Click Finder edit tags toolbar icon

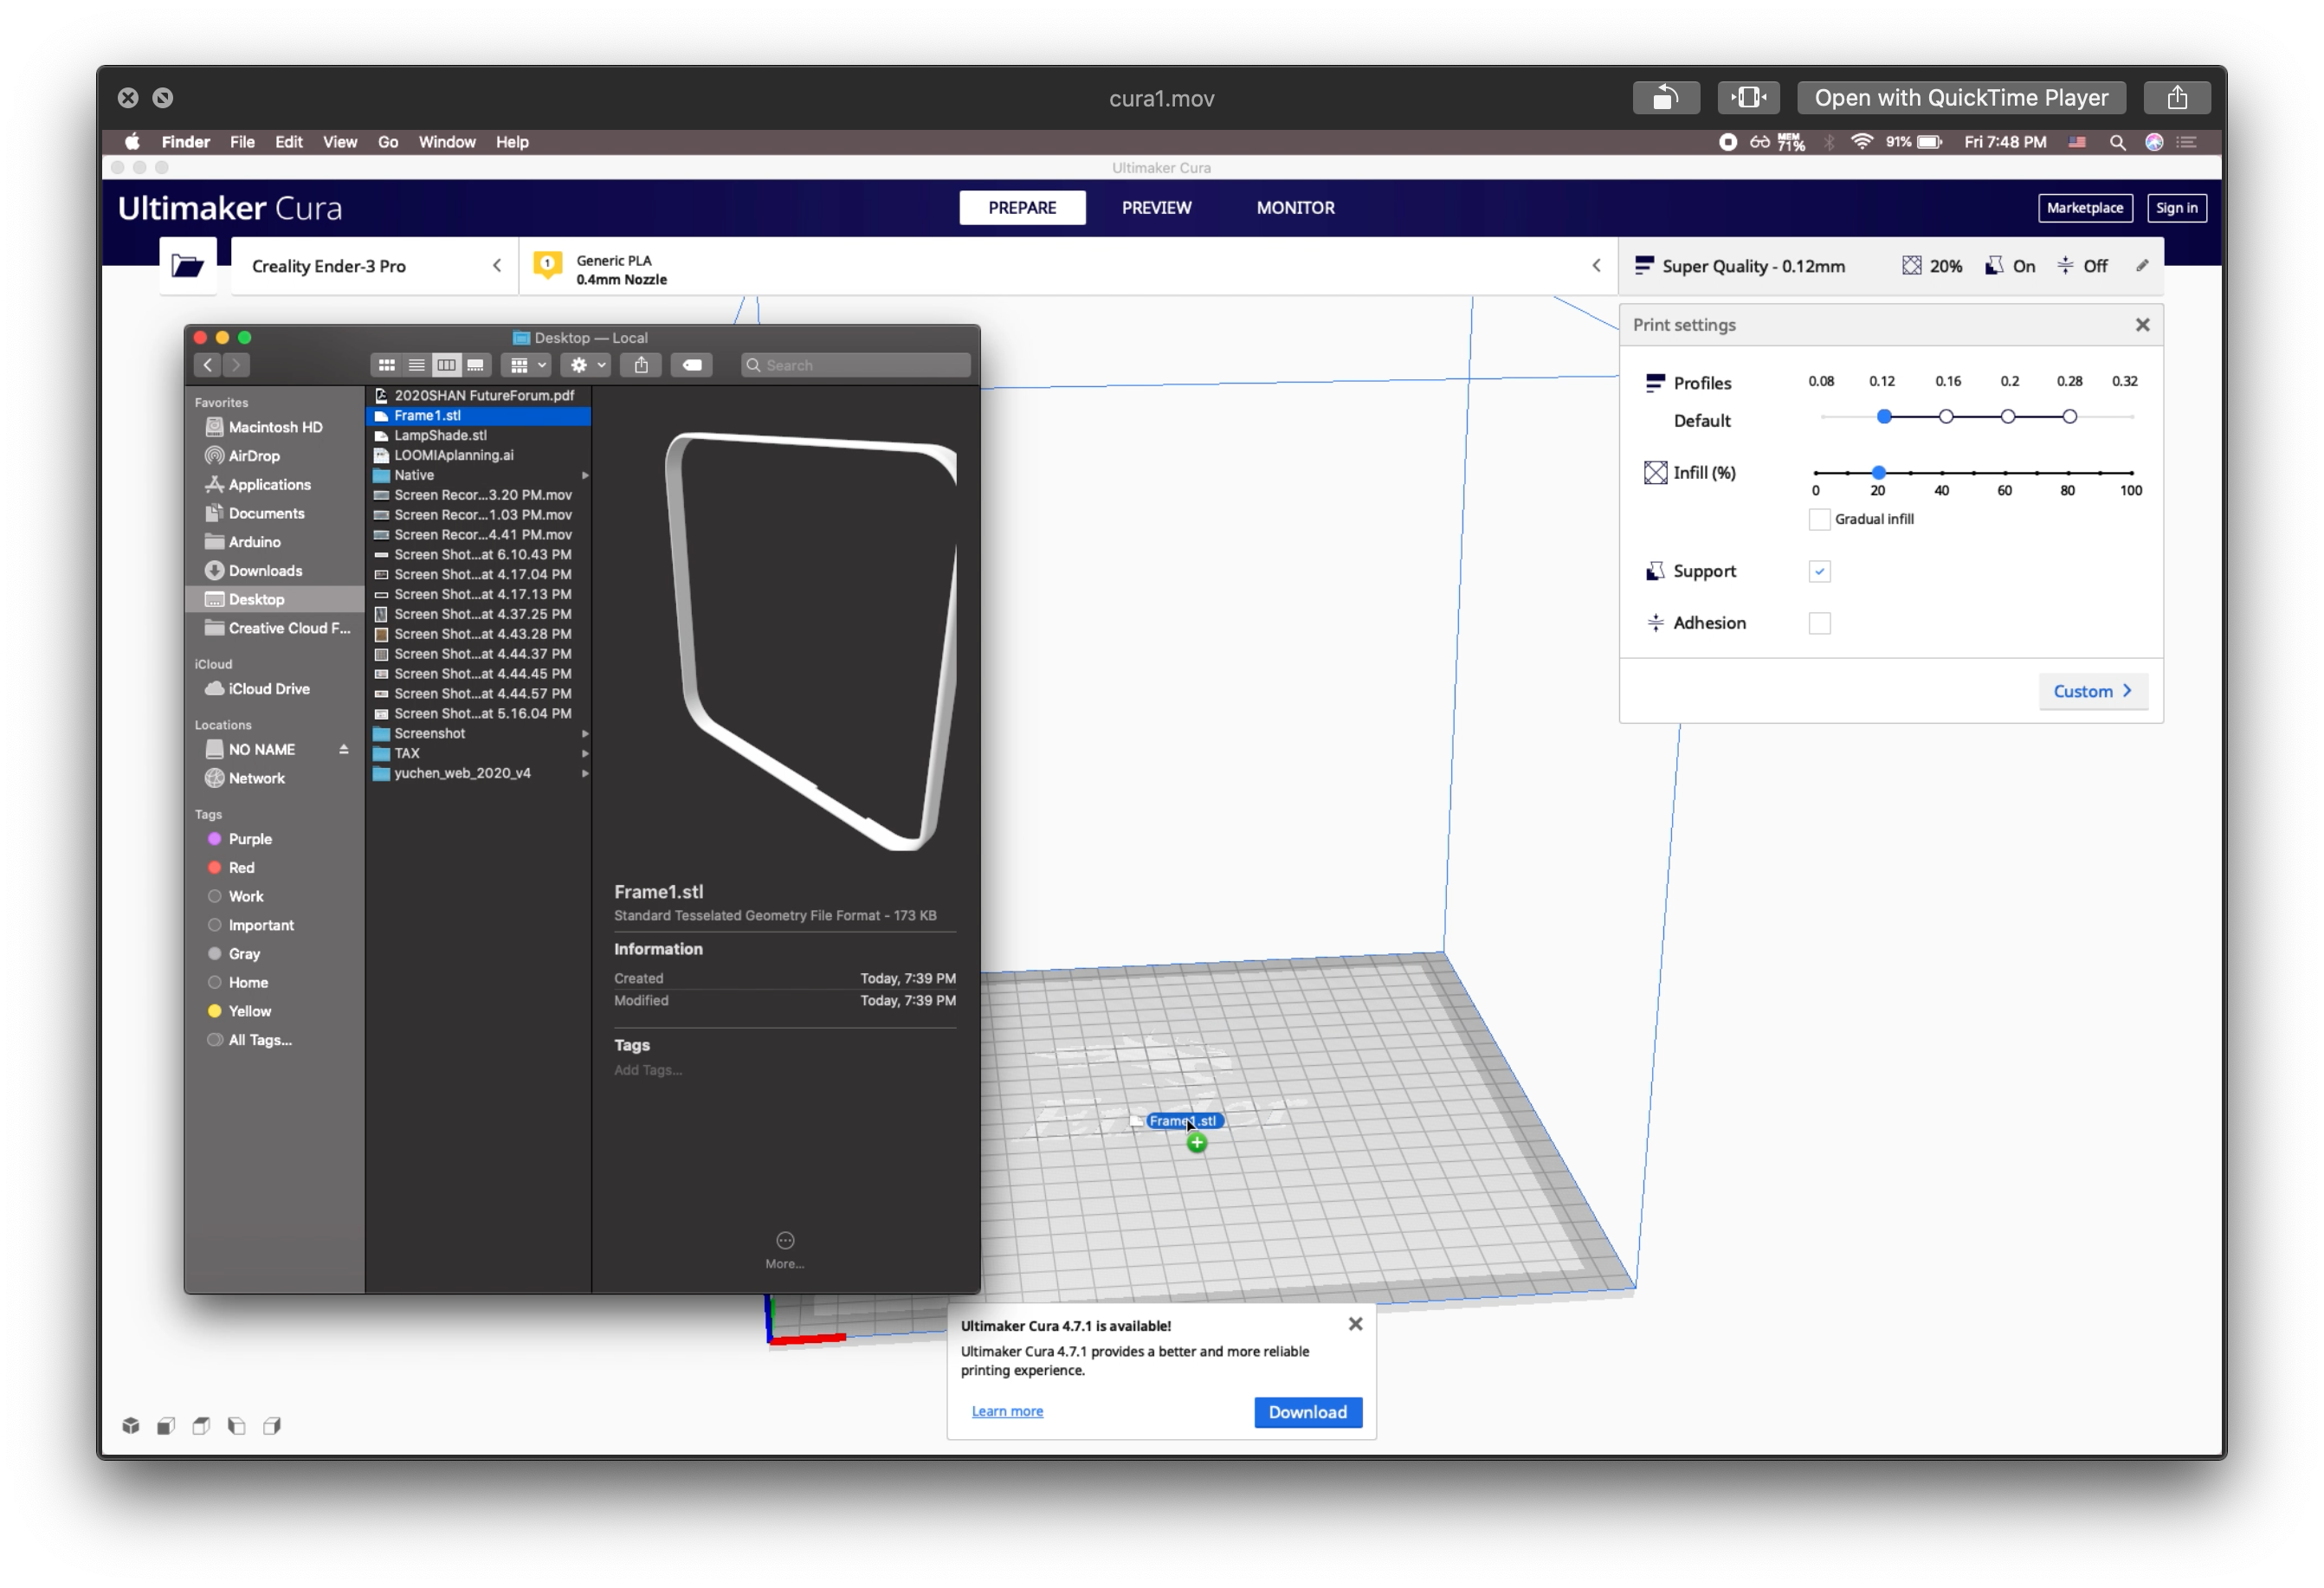pyautogui.click(x=691, y=365)
